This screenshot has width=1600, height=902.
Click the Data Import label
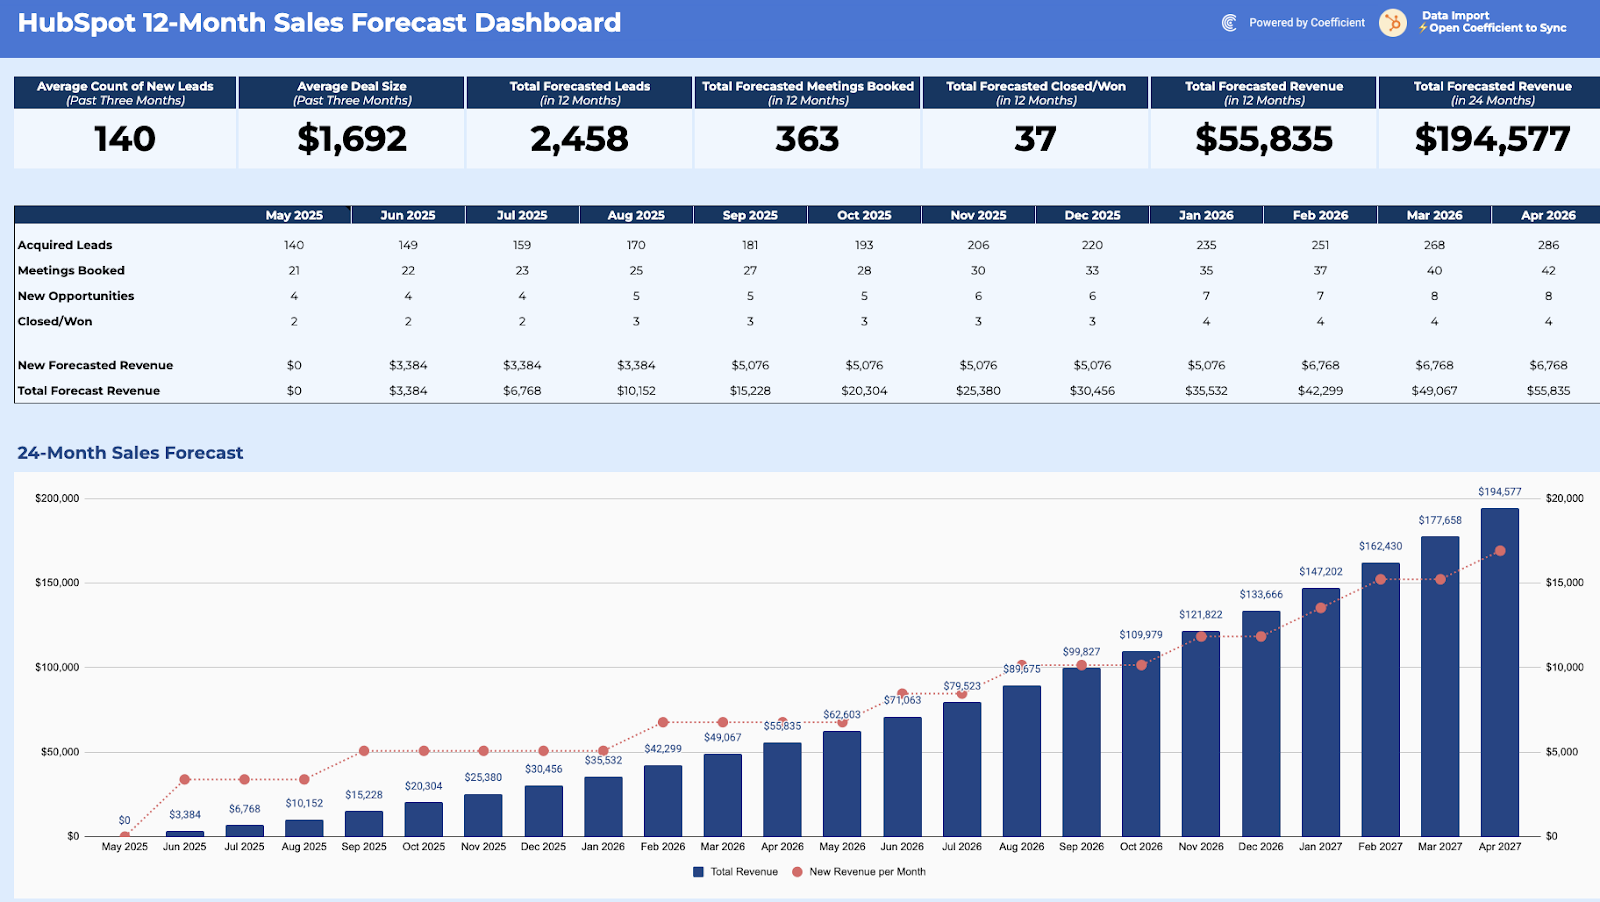[x=1455, y=15]
